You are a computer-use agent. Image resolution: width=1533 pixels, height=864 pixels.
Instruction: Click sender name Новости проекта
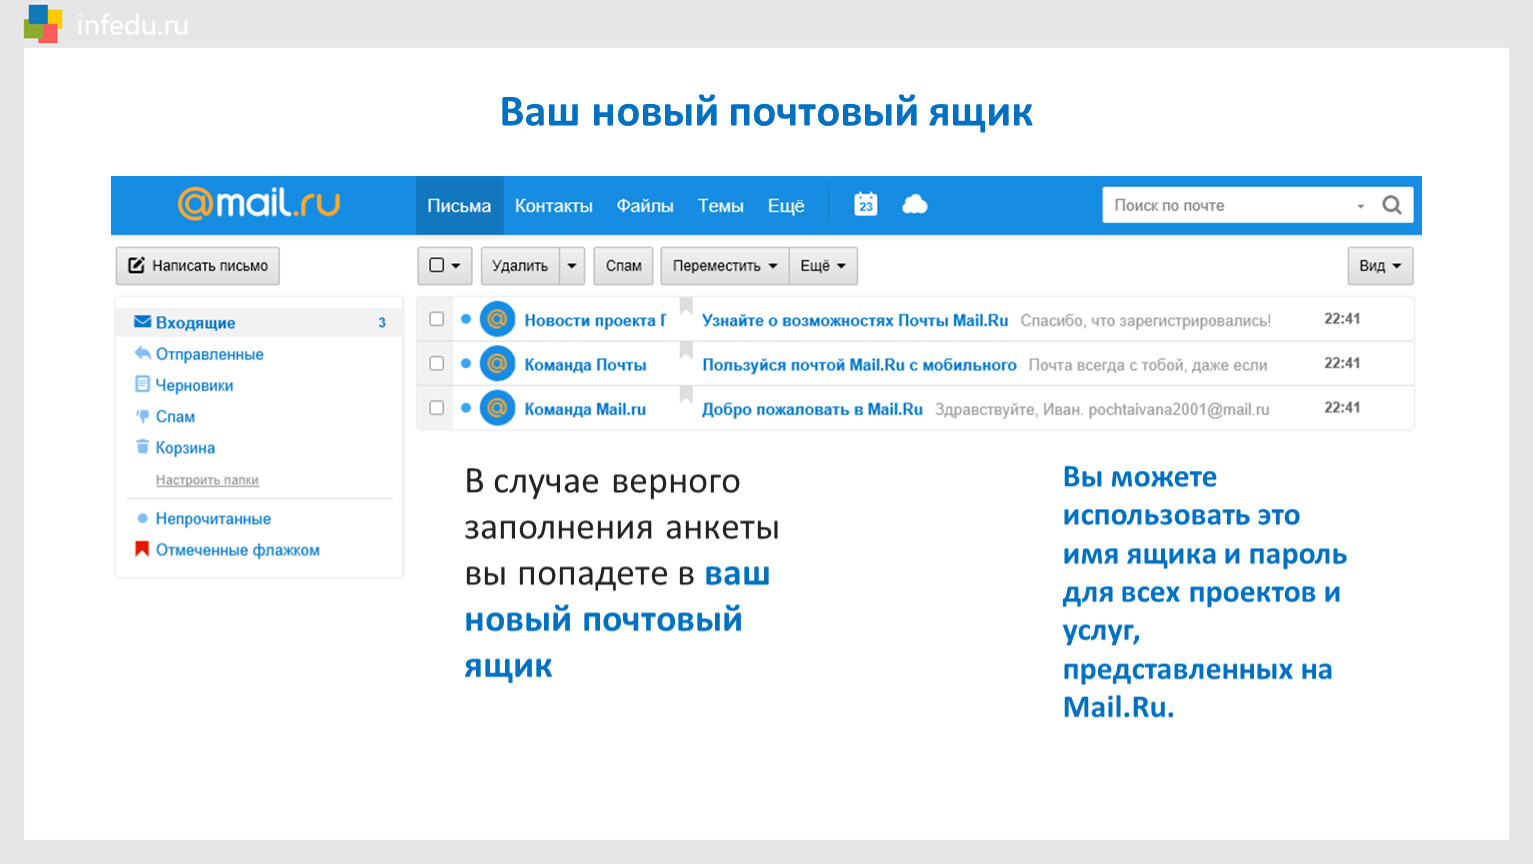pos(595,320)
